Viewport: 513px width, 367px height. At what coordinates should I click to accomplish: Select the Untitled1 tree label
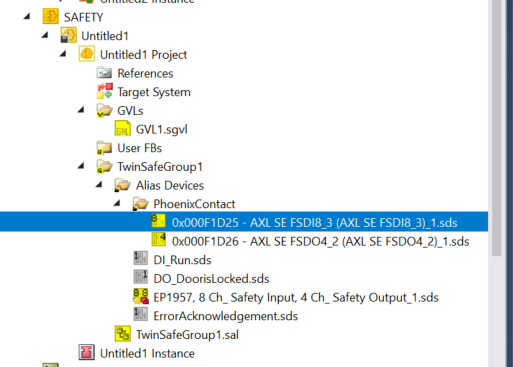click(105, 36)
